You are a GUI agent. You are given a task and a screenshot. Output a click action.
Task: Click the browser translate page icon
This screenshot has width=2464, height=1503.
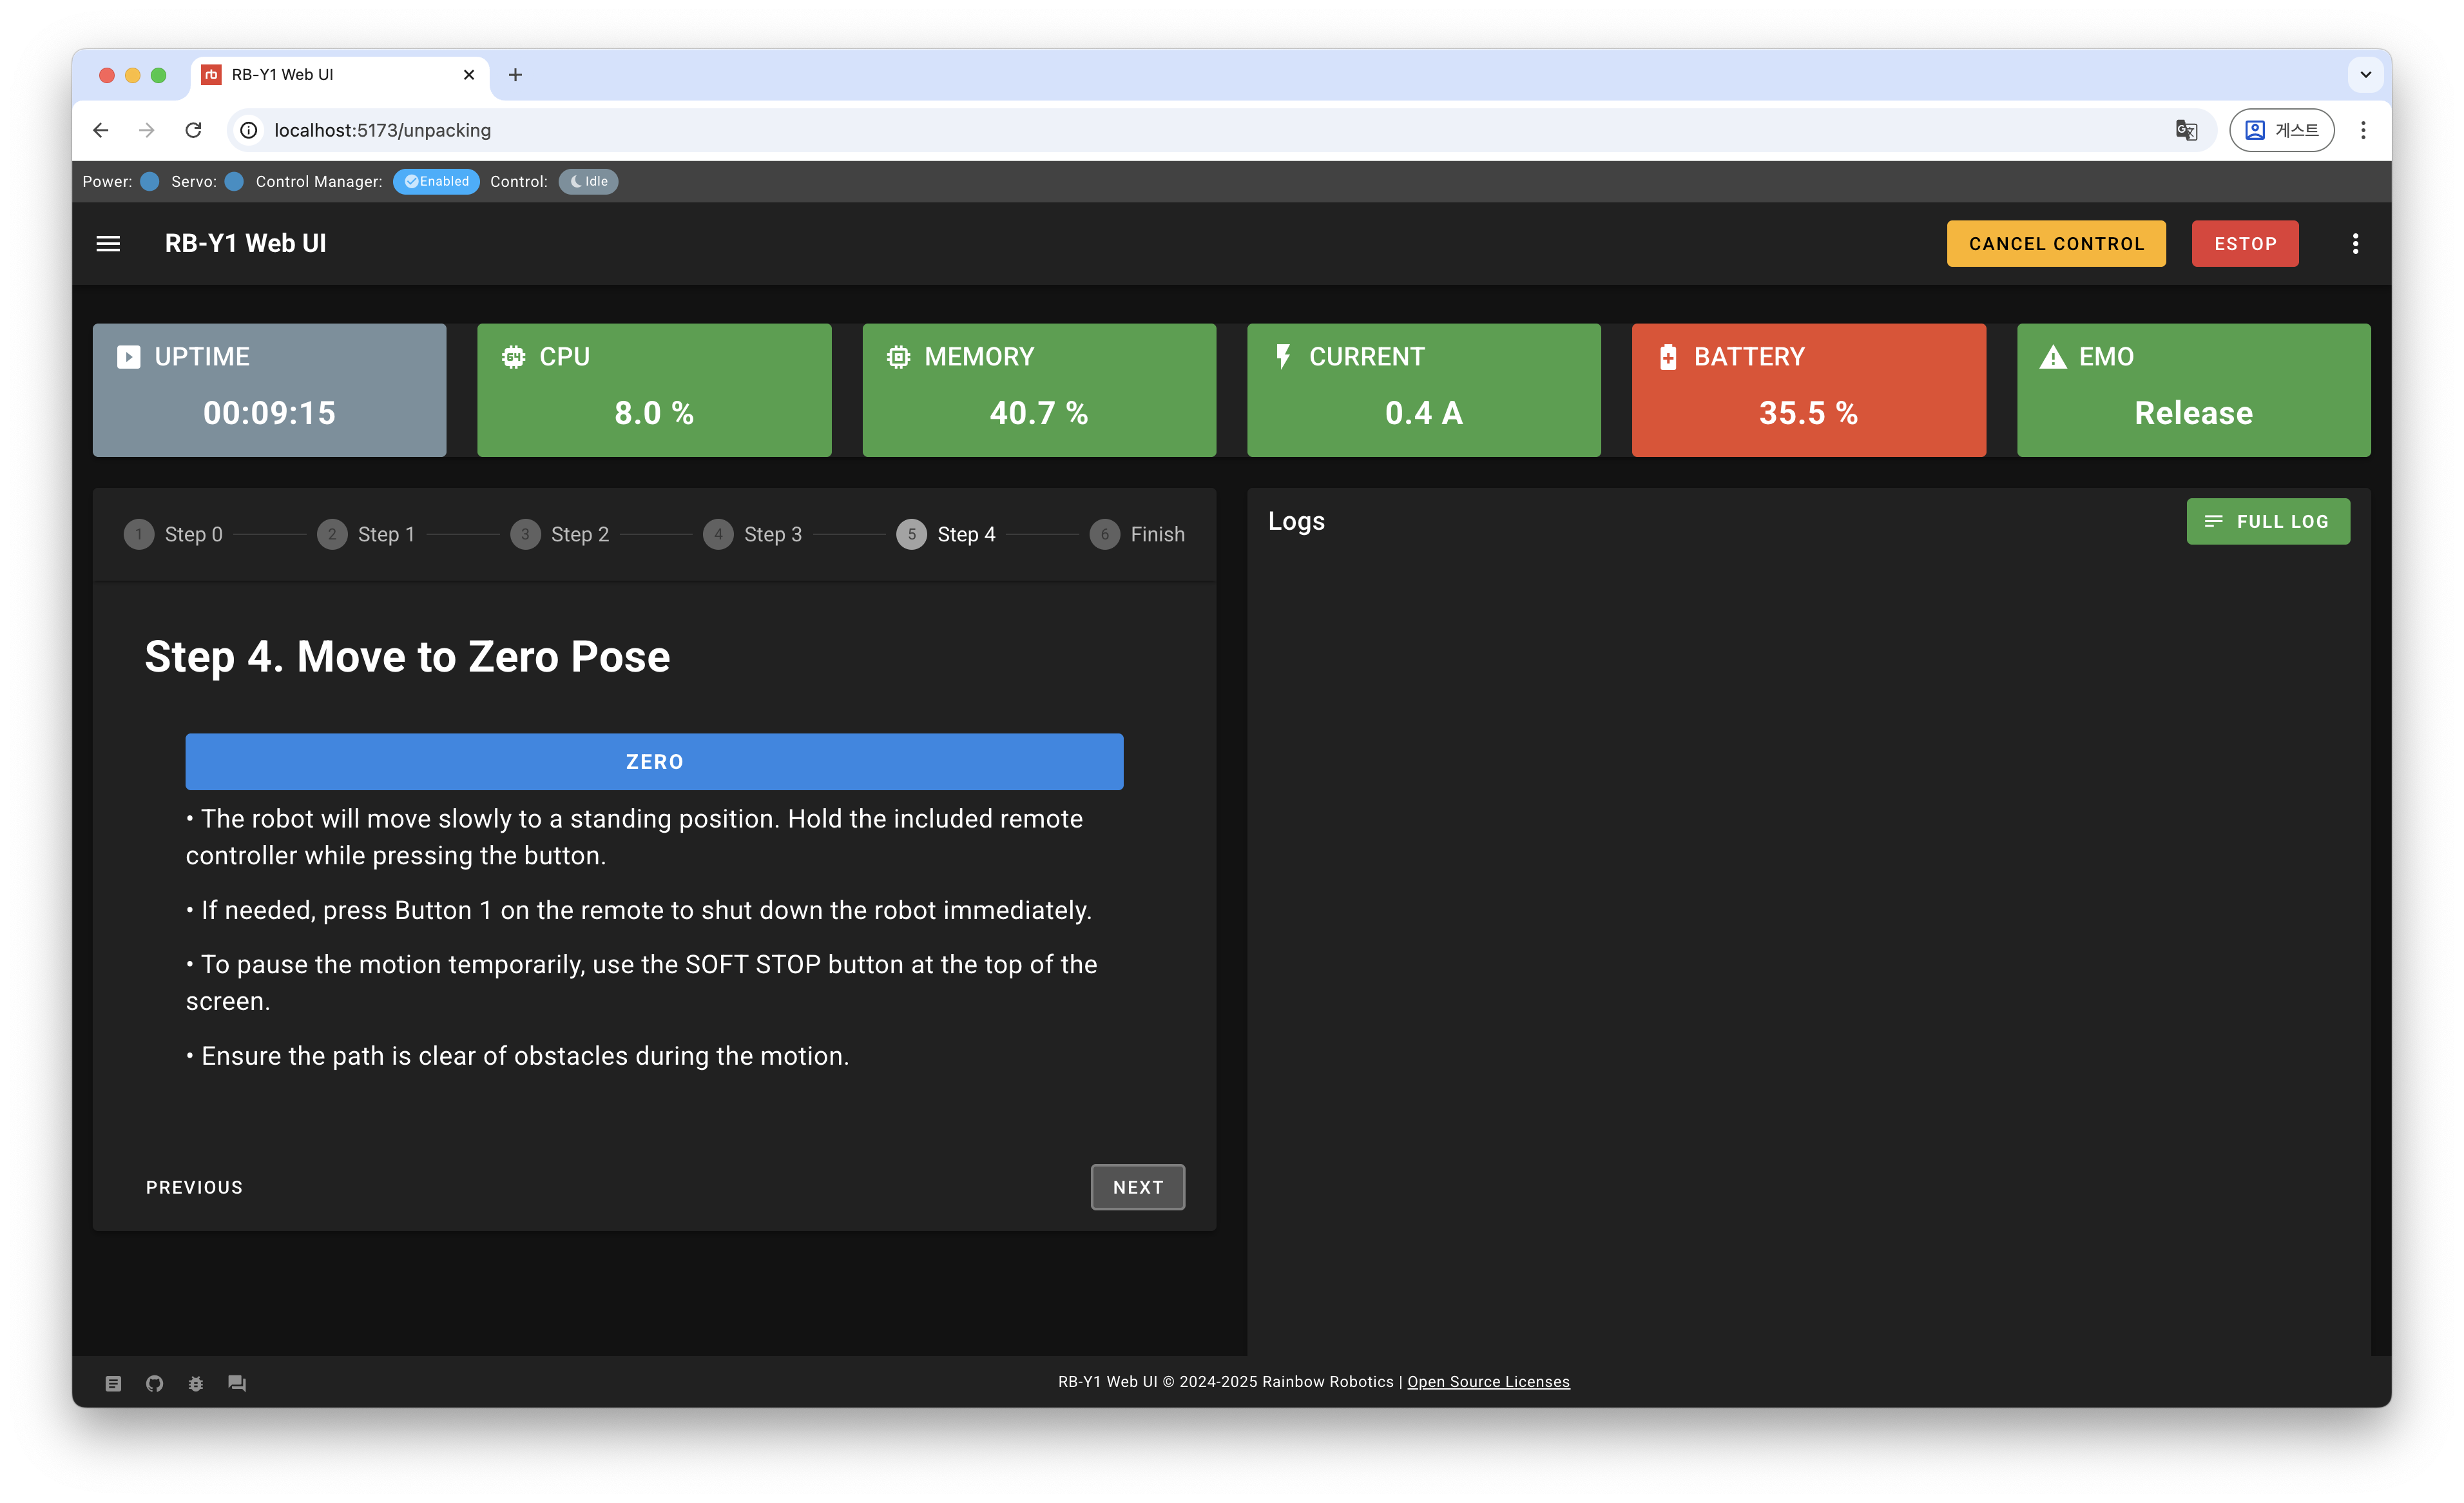[x=2186, y=130]
